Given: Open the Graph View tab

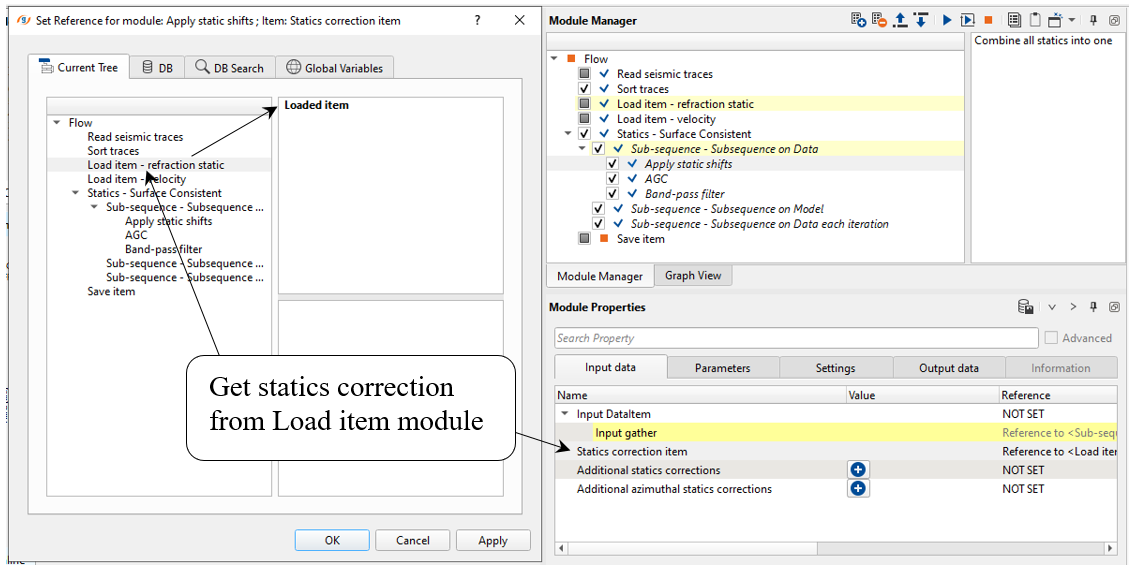Looking at the screenshot, I should pyautogui.click(x=693, y=276).
